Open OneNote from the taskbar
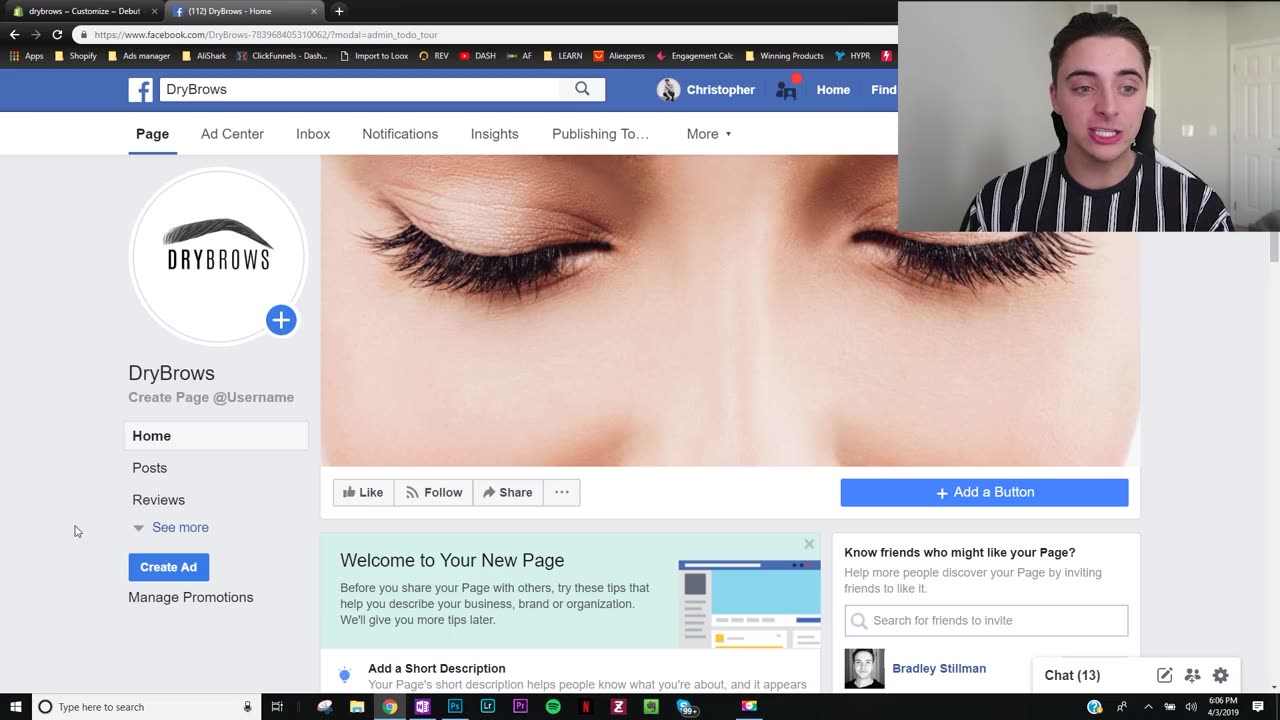 (x=422, y=707)
